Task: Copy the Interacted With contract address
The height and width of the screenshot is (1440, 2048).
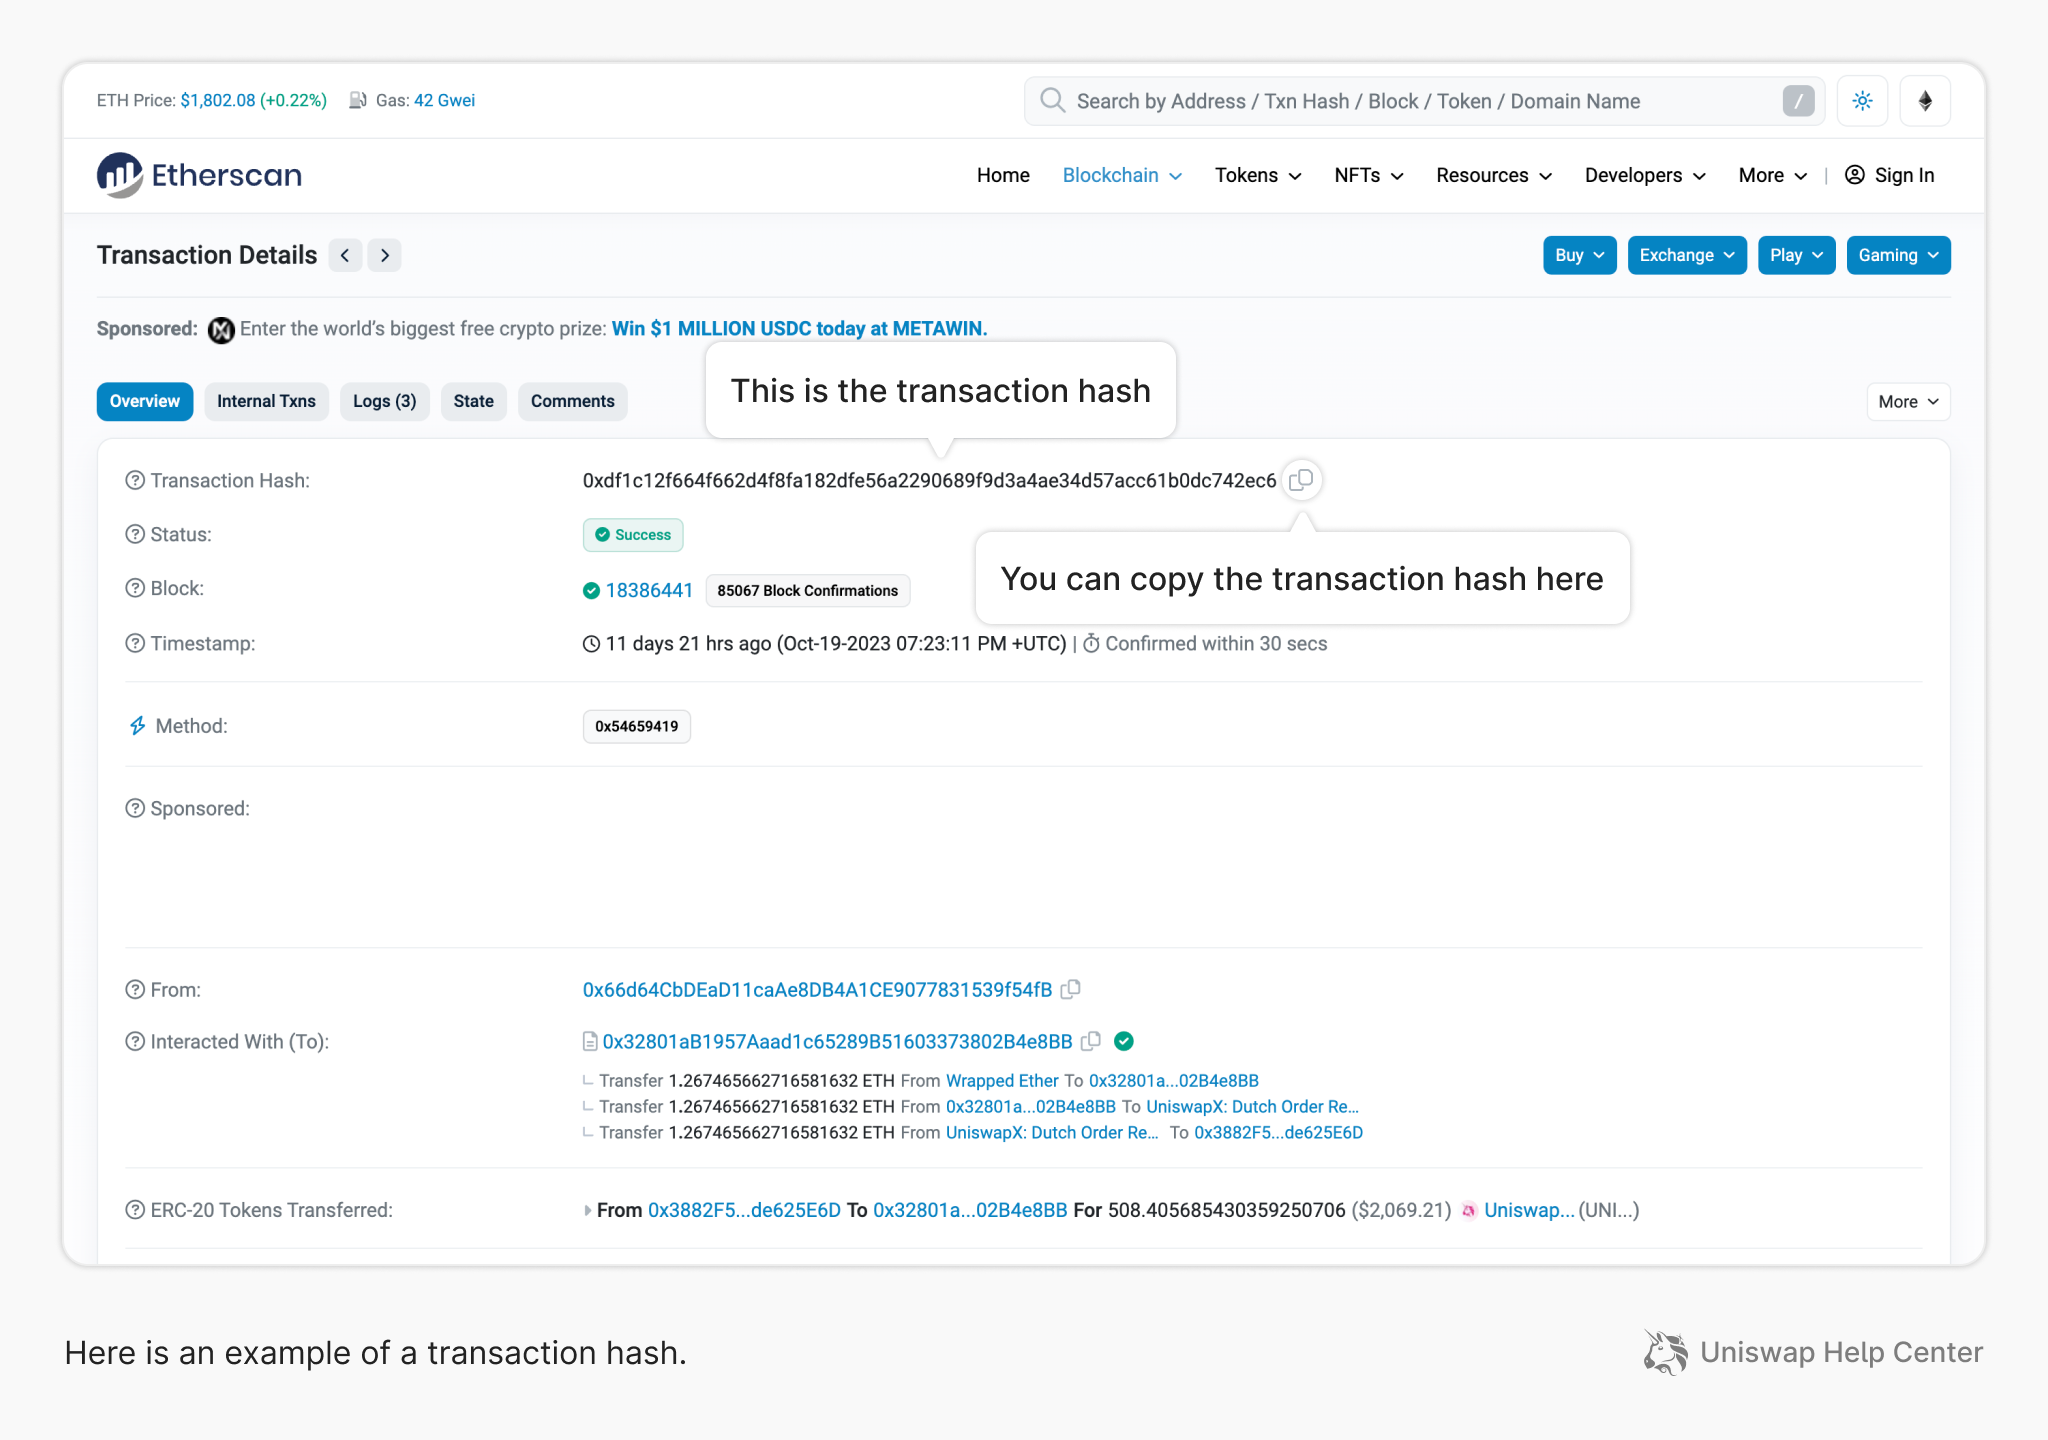Action: [x=1091, y=1041]
